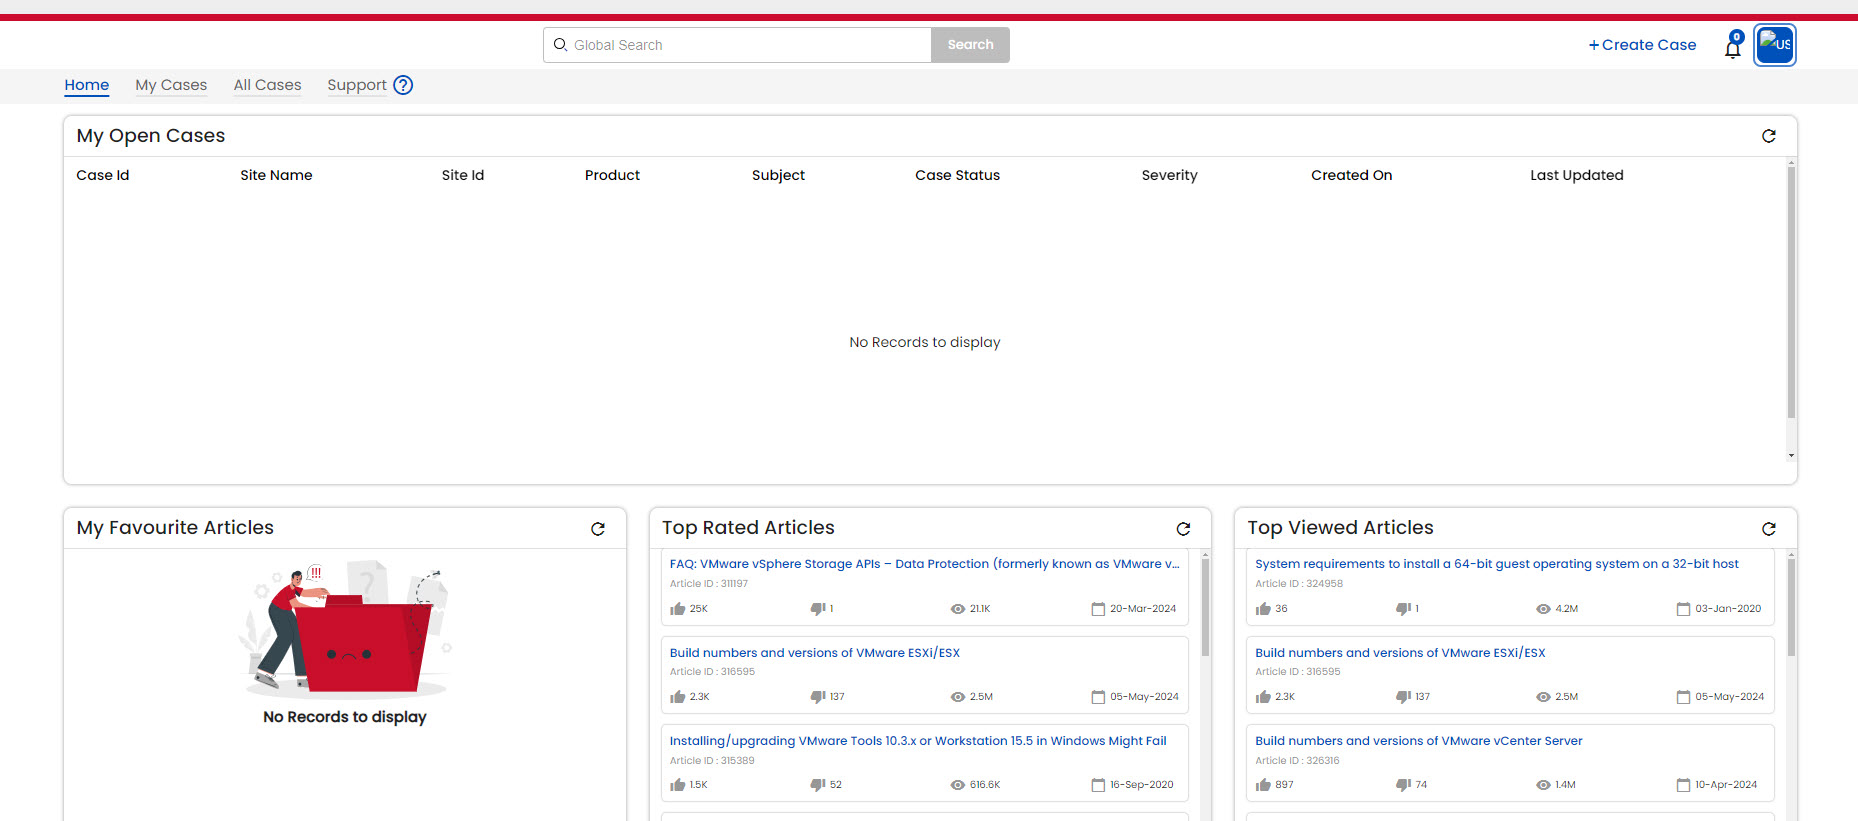Click the Site Id column header
The image size is (1858, 821).
point(463,175)
